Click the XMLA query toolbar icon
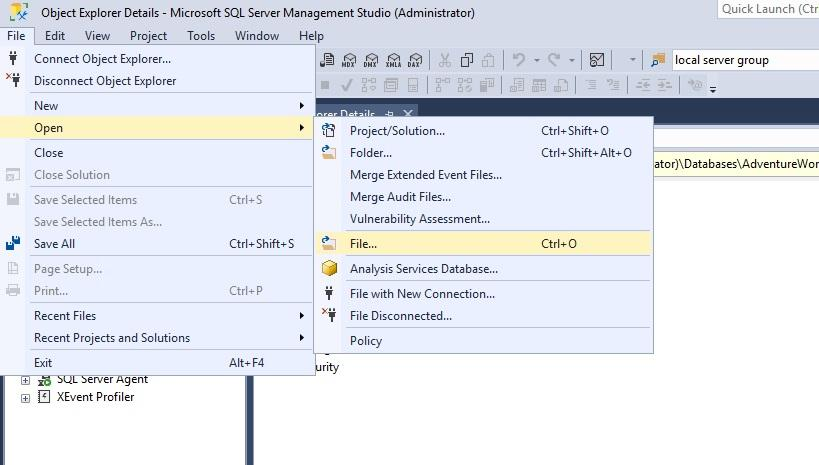Image resolution: width=819 pixels, height=465 pixels. [x=393, y=60]
